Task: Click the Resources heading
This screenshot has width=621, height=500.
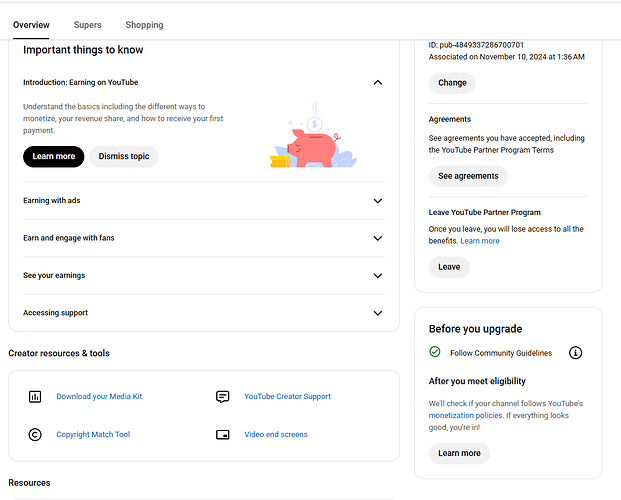Action: (x=29, y=483)
